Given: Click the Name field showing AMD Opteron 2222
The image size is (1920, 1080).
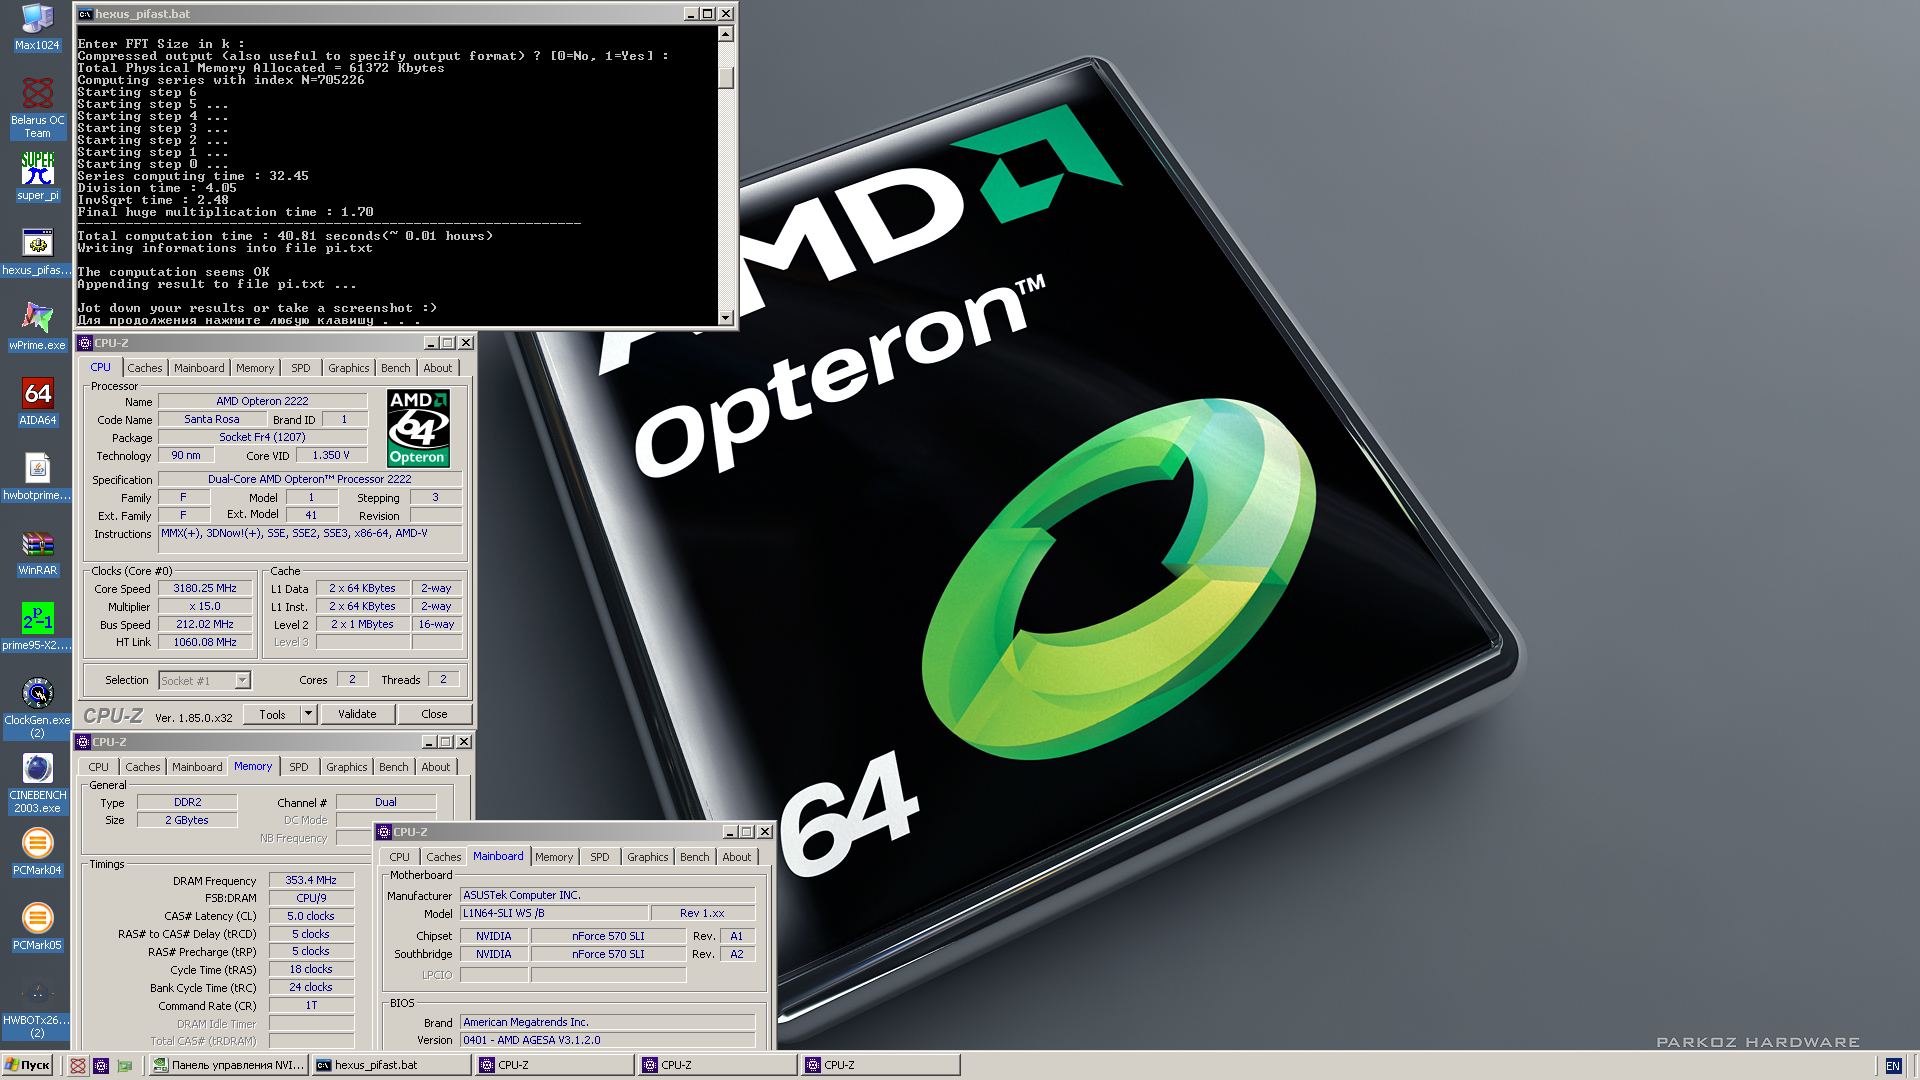Looking at the screenshot, I should 262,401.
